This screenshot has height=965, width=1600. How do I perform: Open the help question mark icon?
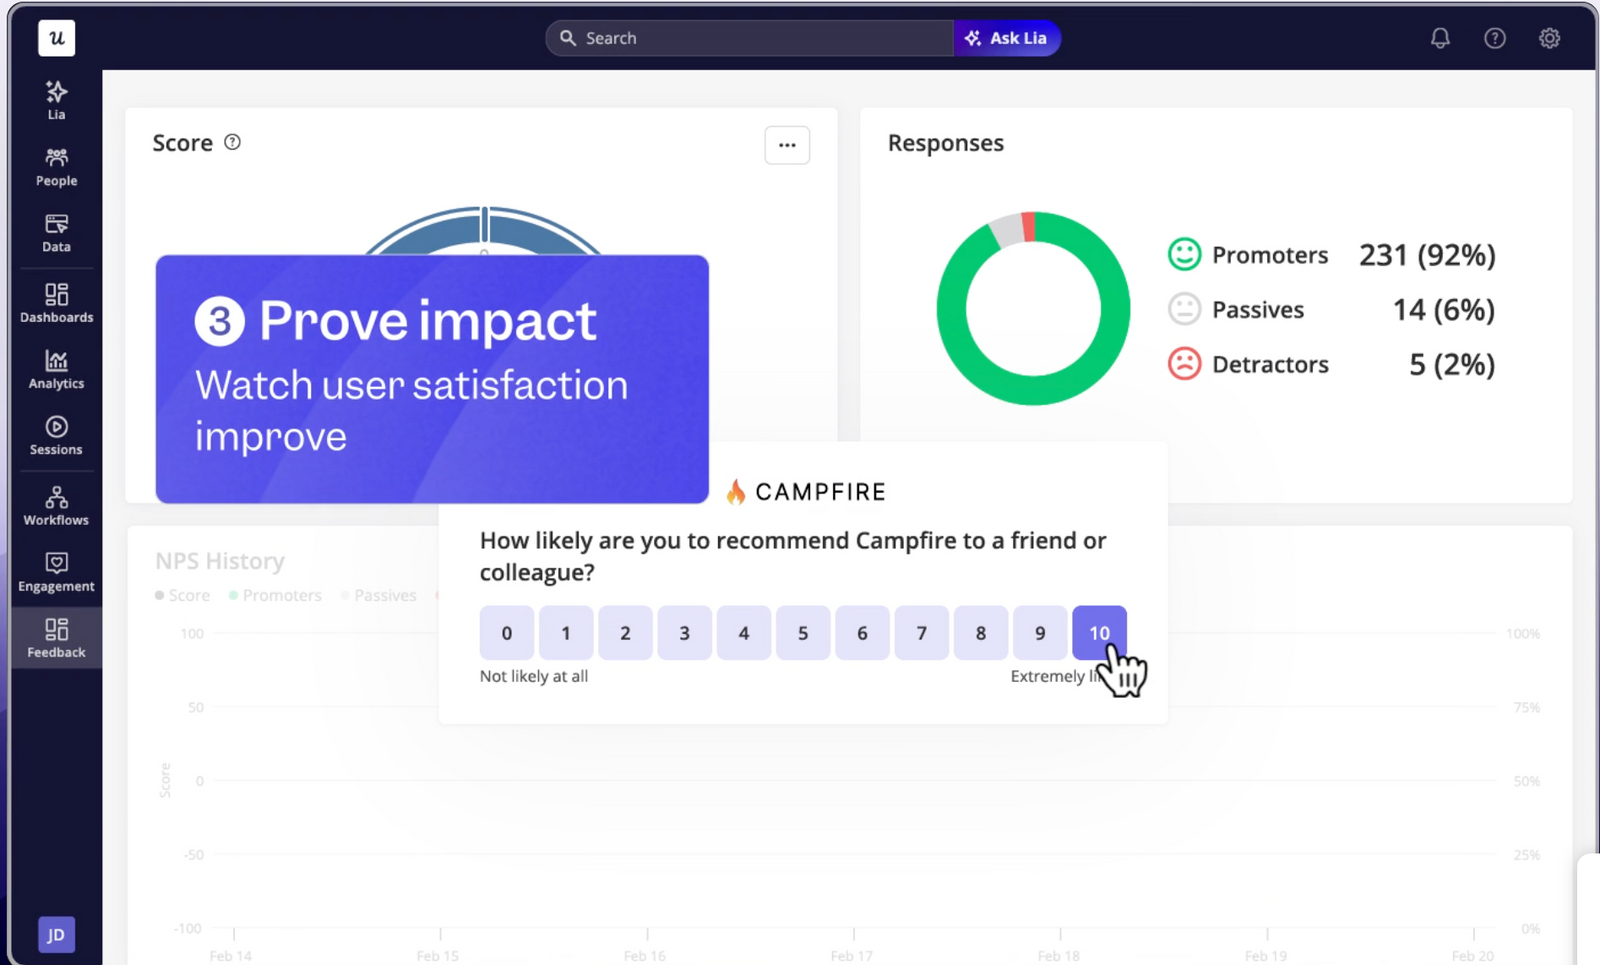pos(1495,38)
